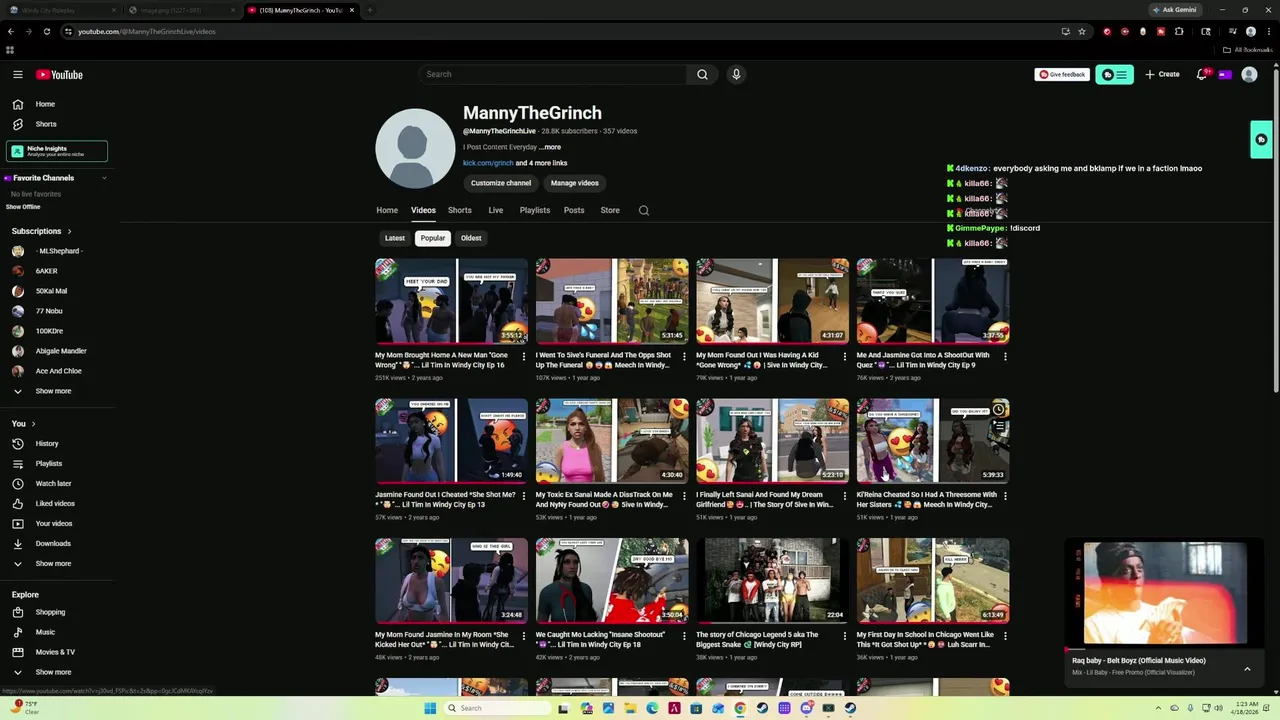Show more items under Explore

point(53,672)
